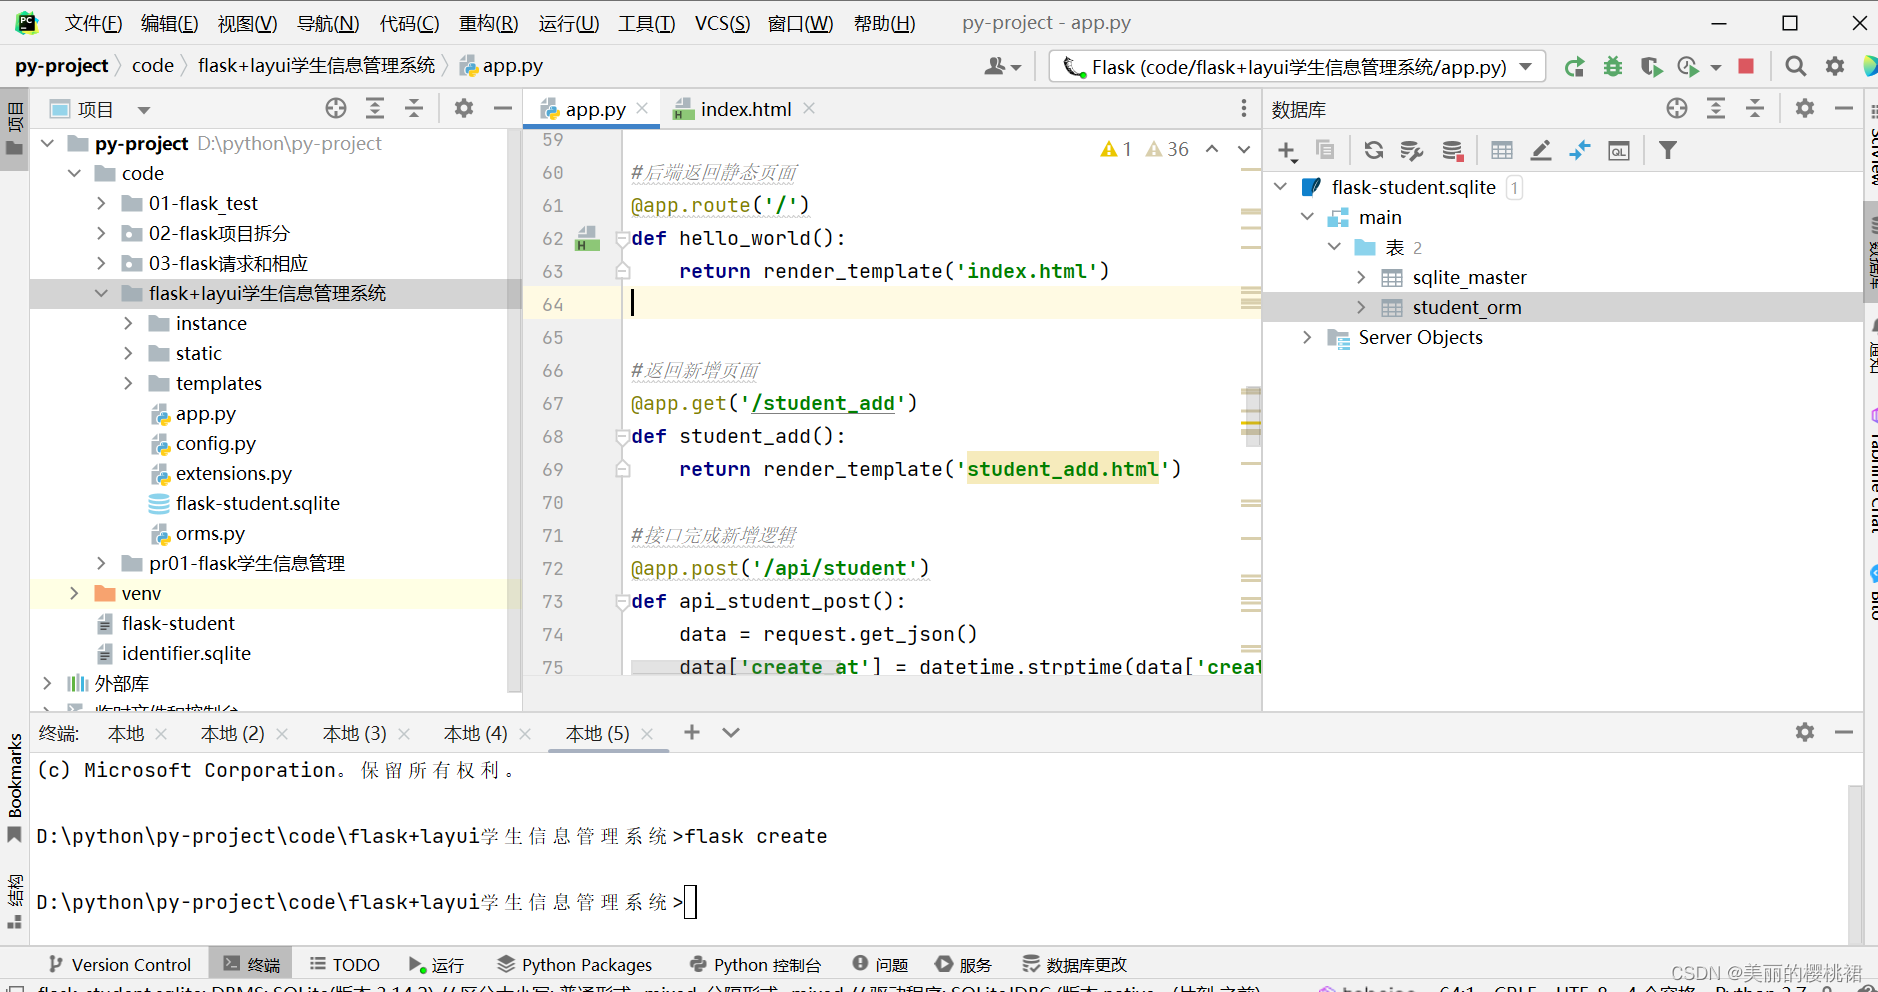The height and width of the screenshot is (992, 1878).
Task: Refresh the flask-student.sqlite database with synchronize icon
Action: point(1374,150)
